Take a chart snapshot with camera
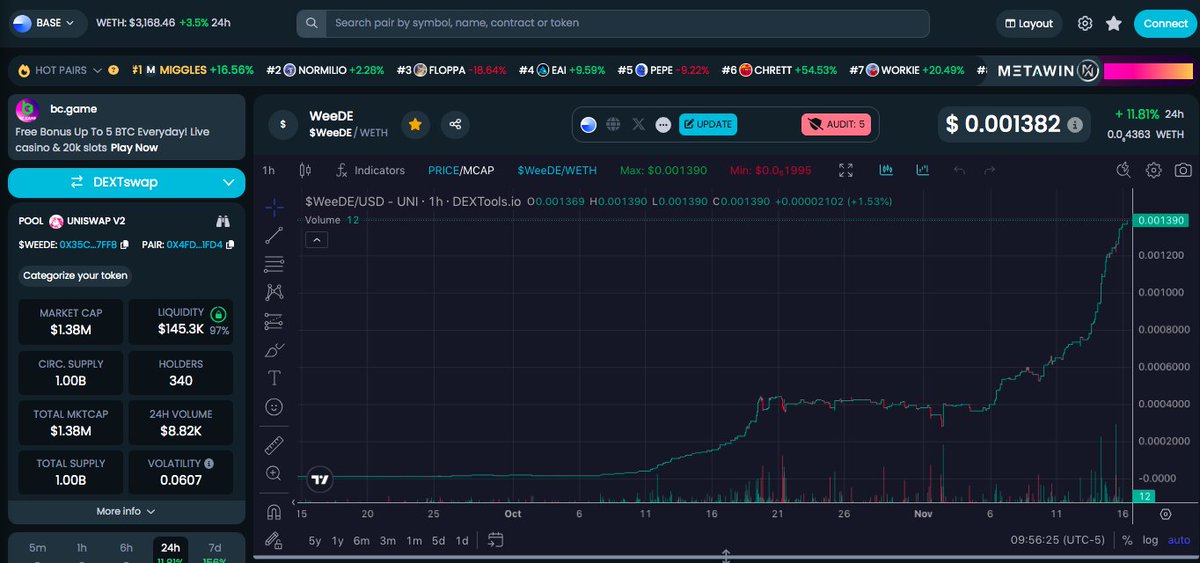Viewport: 1200px width, 563px height. click(1183, 170)
